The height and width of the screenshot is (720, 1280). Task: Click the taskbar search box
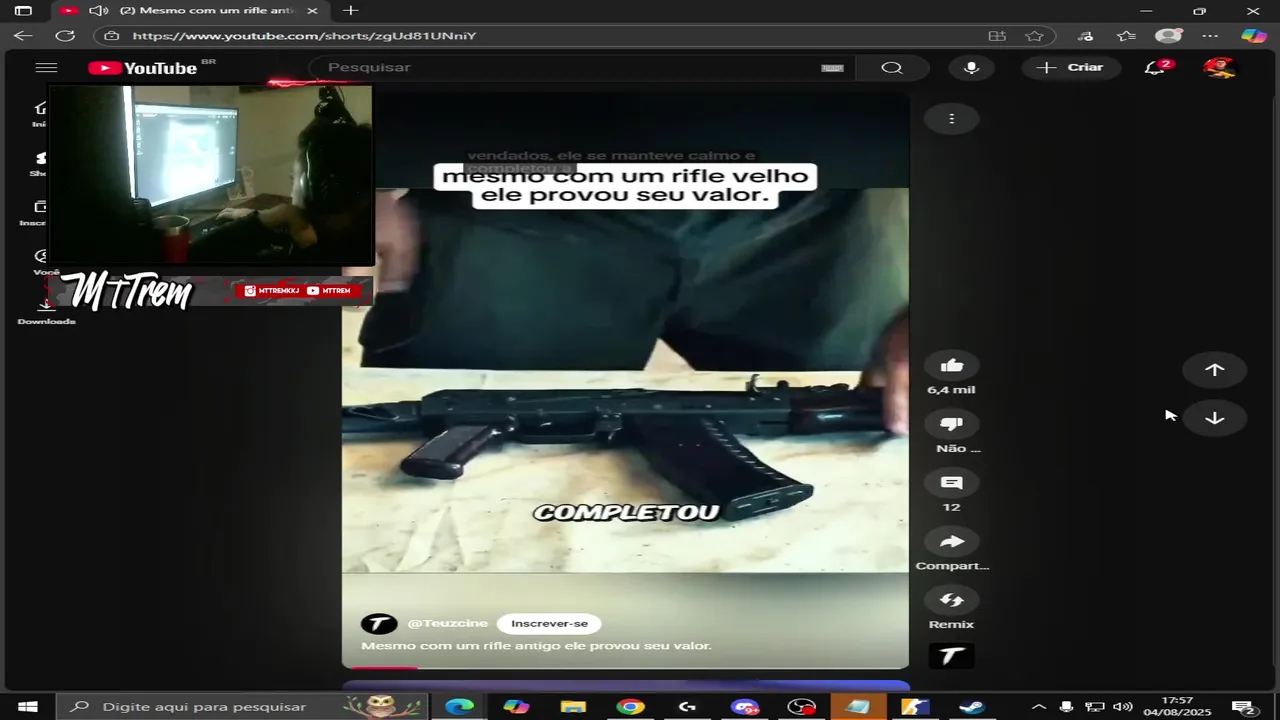pyautogui.click(x=243, y=707)
